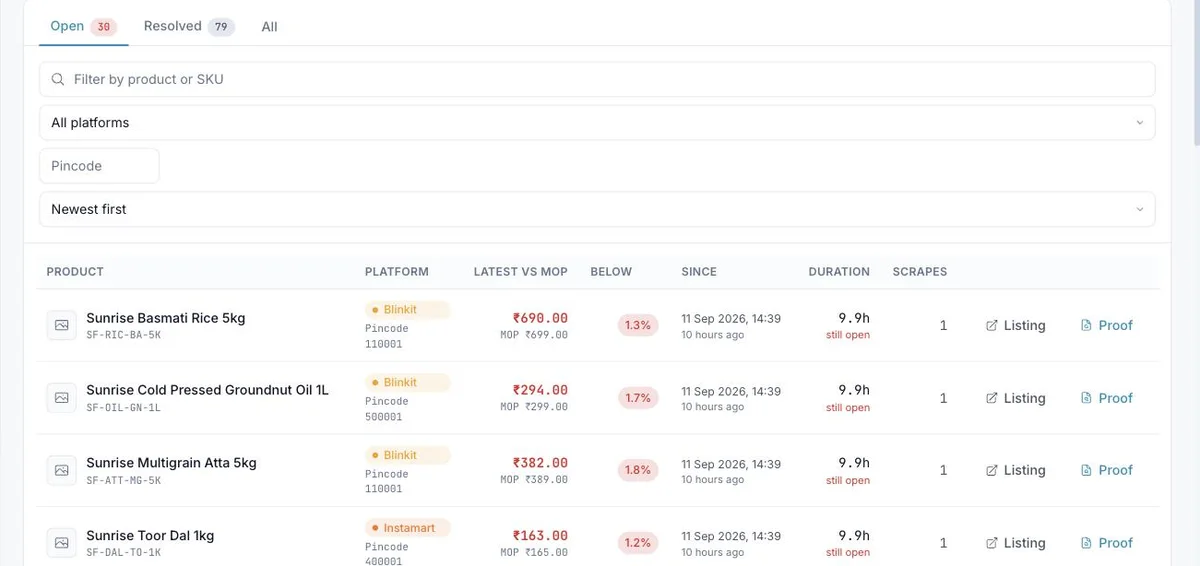Open Listing link for Sunrise Basmati Rice
This screenshot has height=566, width=1200.
pos(1015,326)
